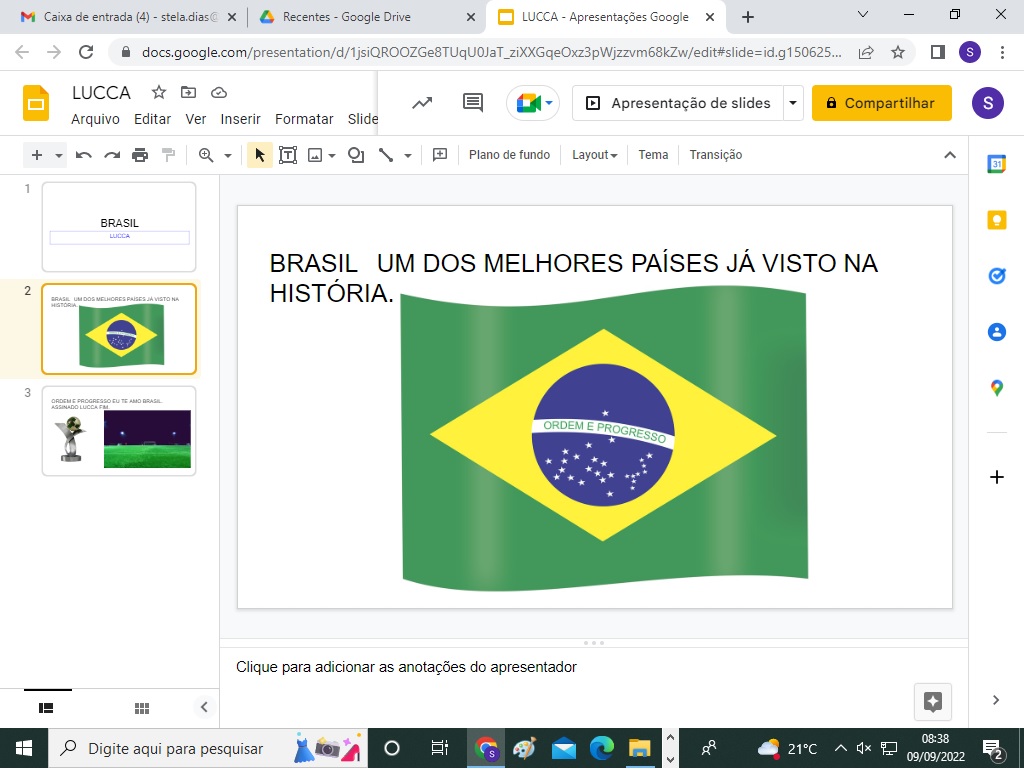Bookmark this page with the star icon

898,52
